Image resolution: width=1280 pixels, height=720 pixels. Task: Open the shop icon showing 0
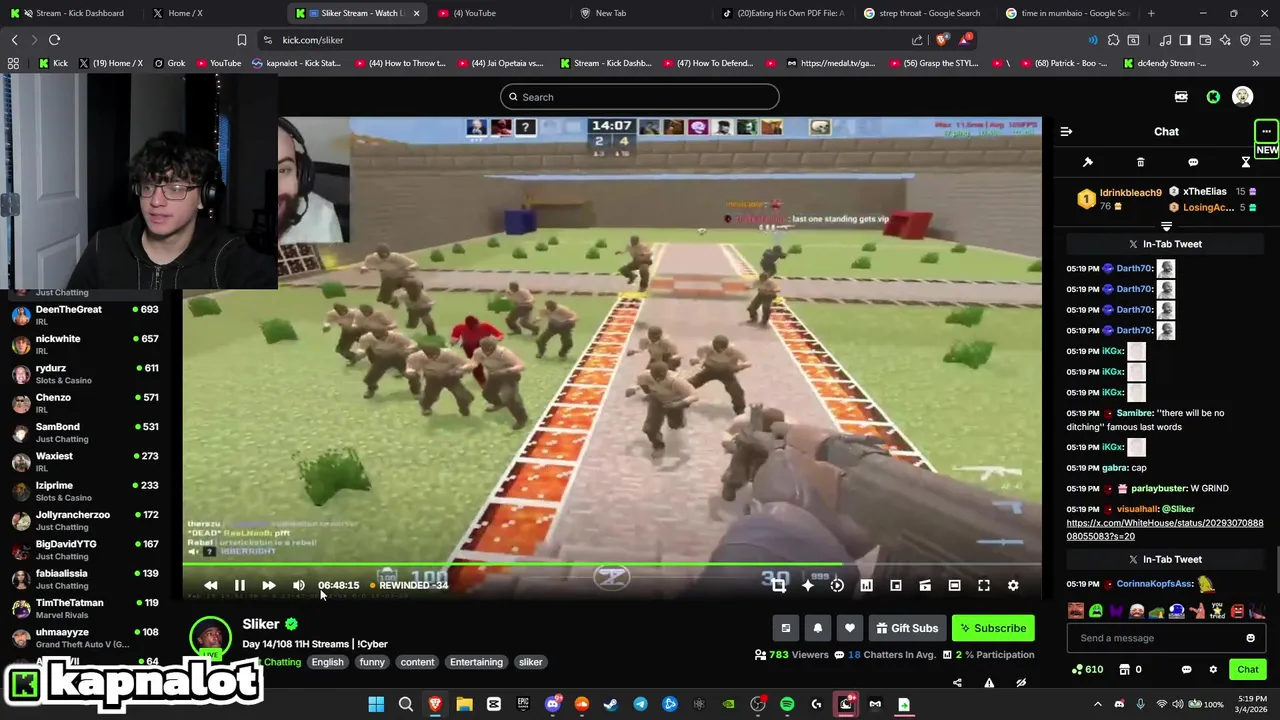point(1130,669)
